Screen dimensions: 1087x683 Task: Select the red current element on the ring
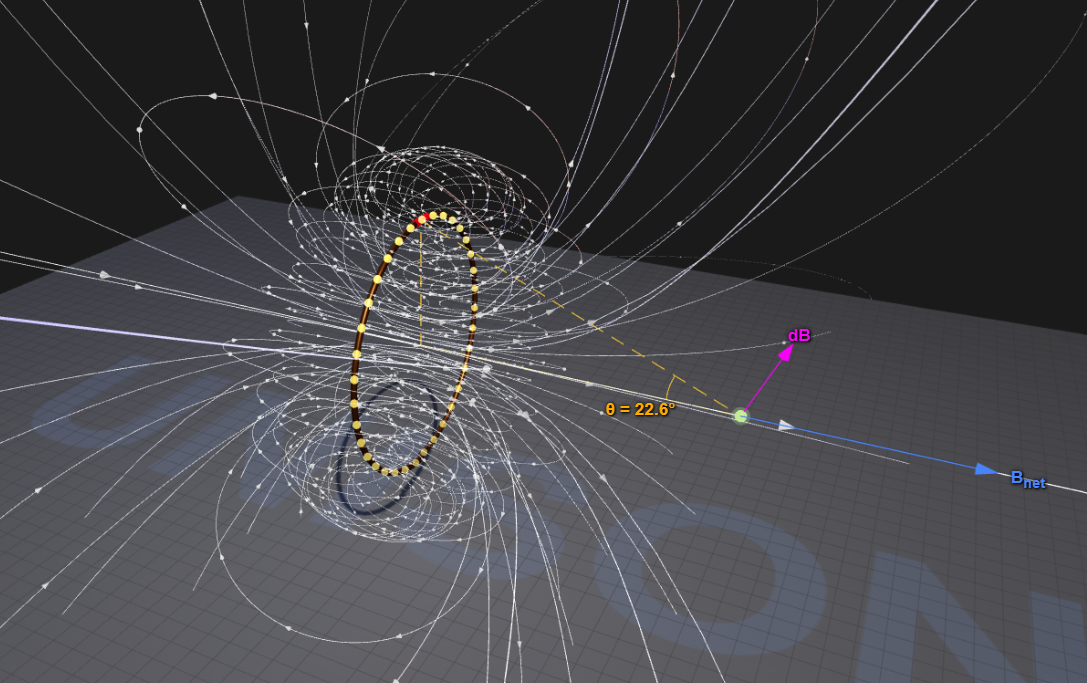[420, 221]
